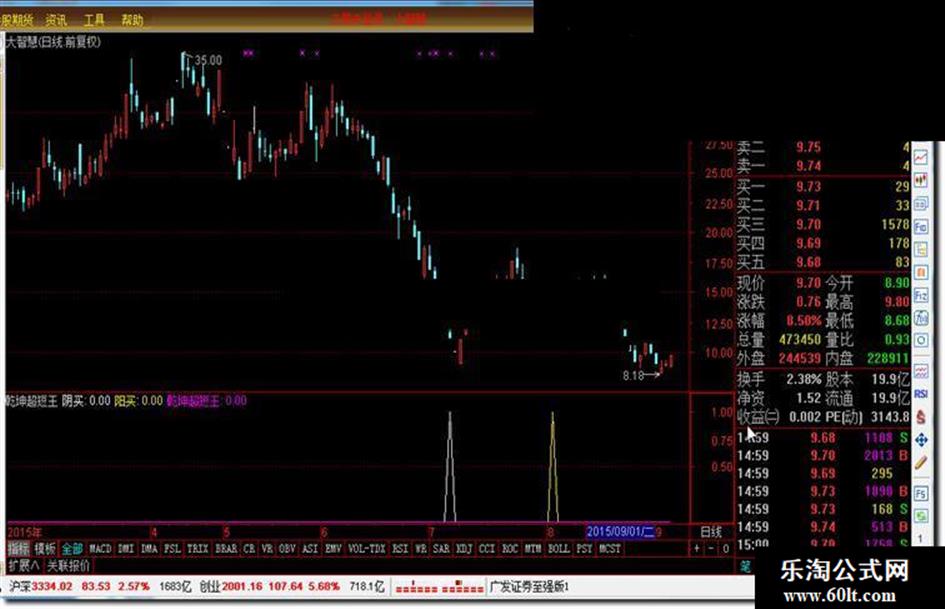
Task: Click the 笔 tab under tick list
Action: click(x=746, y=566)
